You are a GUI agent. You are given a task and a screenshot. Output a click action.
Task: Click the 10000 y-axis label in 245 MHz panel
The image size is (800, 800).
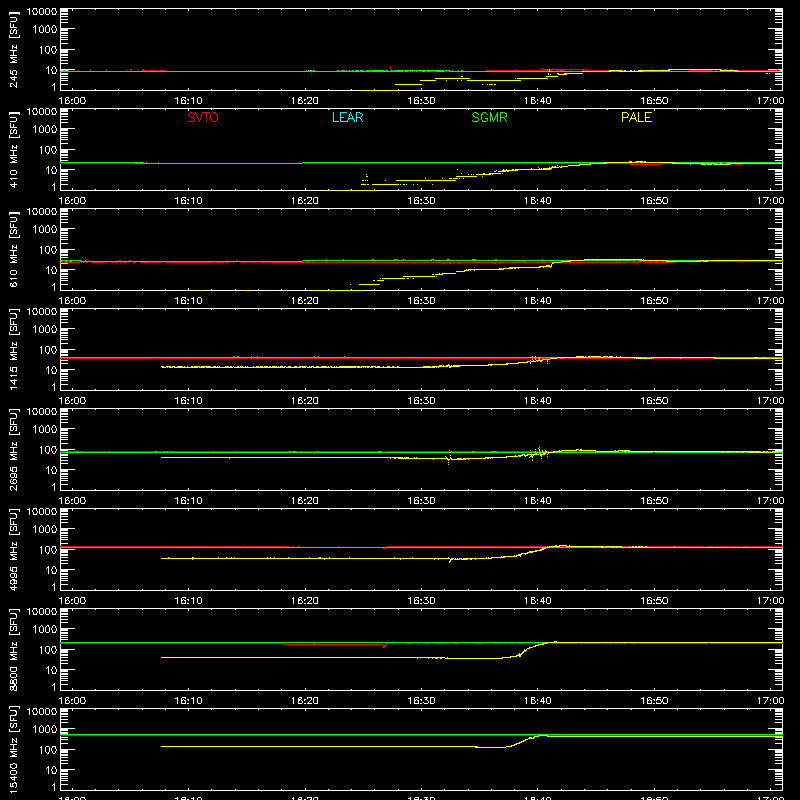[x=42, y=12]
